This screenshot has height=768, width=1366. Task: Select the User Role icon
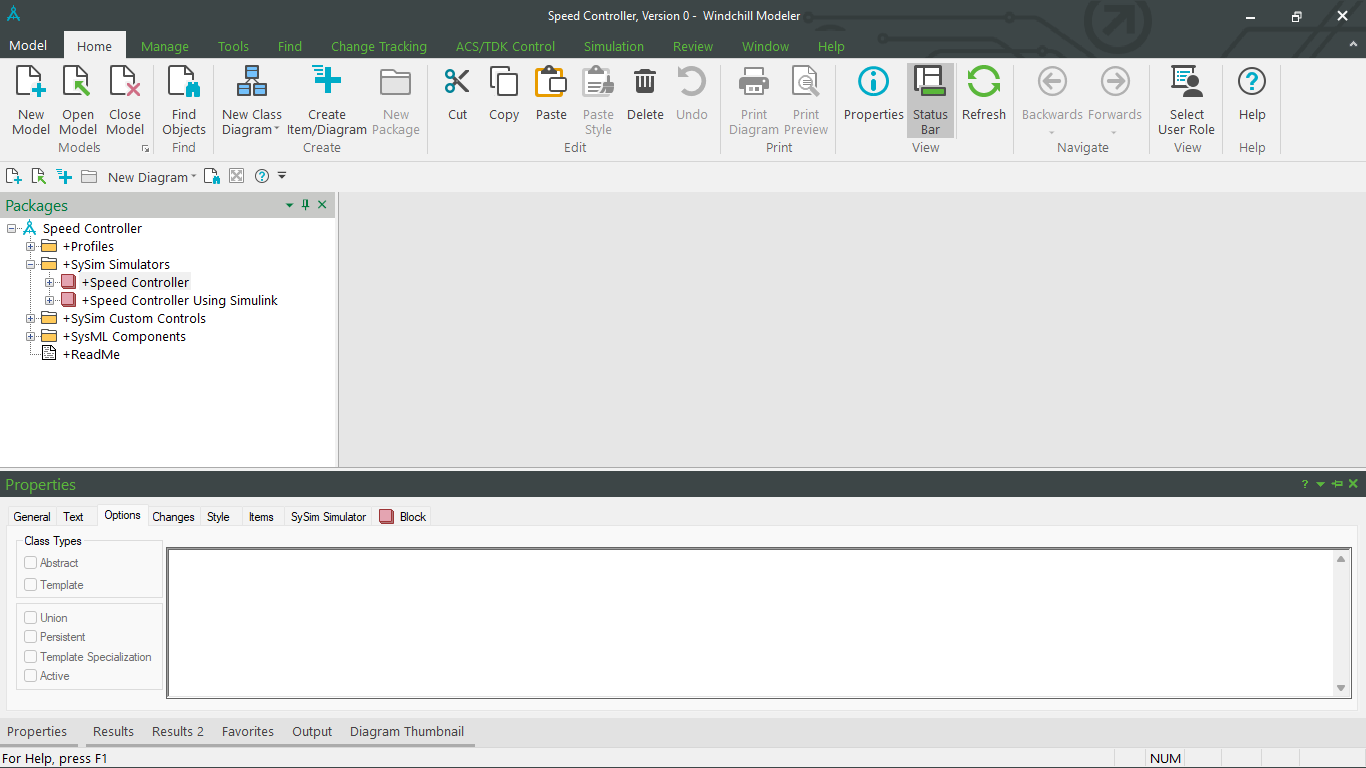click(x=1186, y=100)
